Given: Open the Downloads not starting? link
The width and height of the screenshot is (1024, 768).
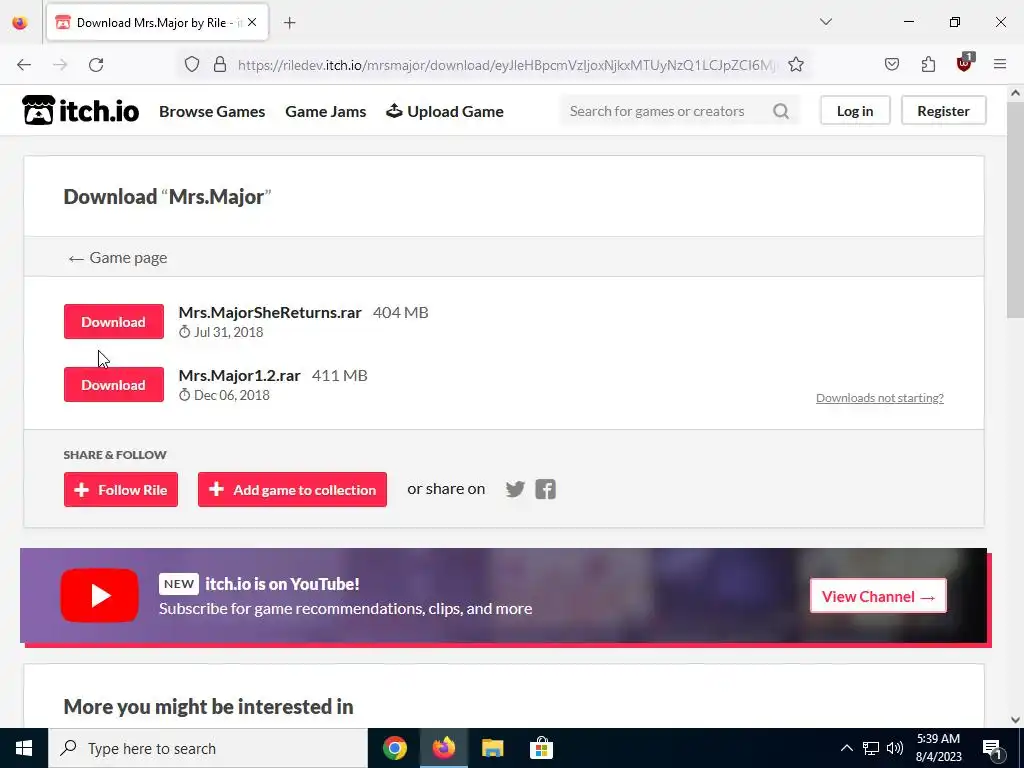Looking at the screenshot, I should [x=880, y=398].
